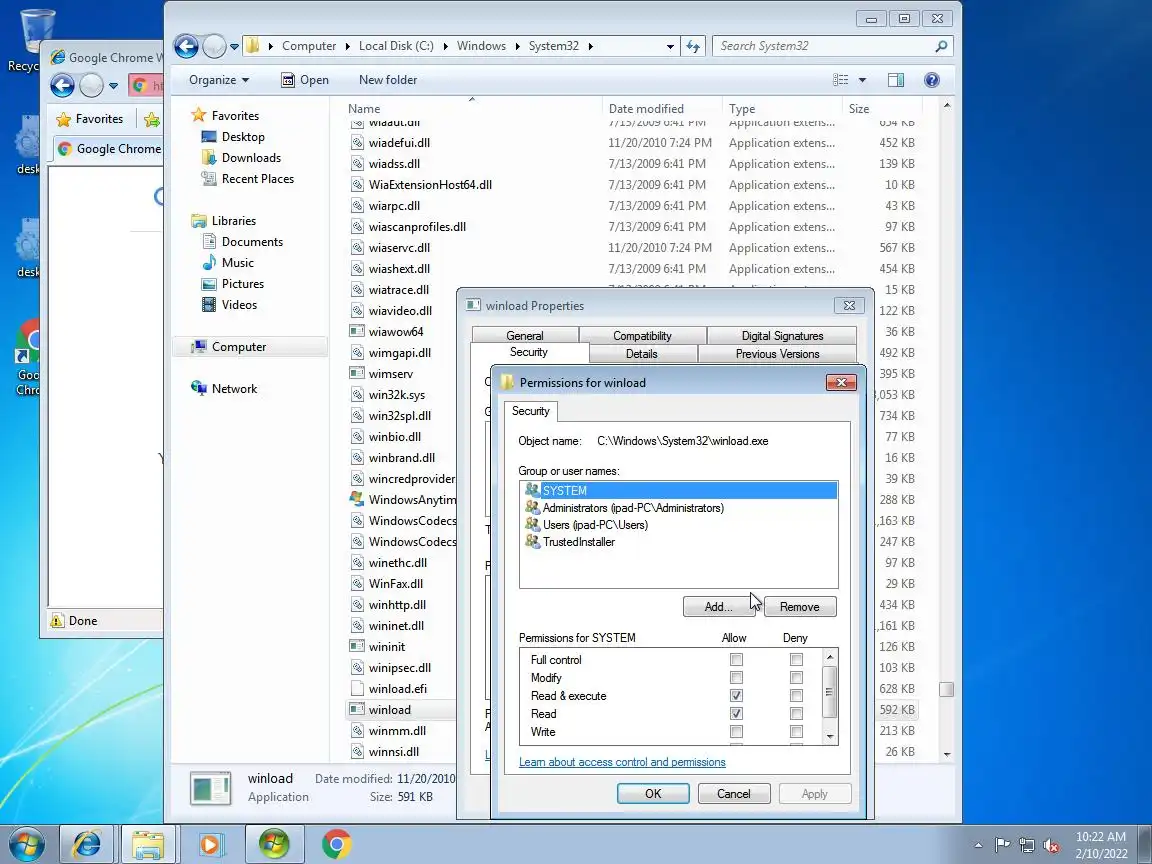Open address bar history dropdown
This screenshot has width=1152, height=864.
pos(670,46)
